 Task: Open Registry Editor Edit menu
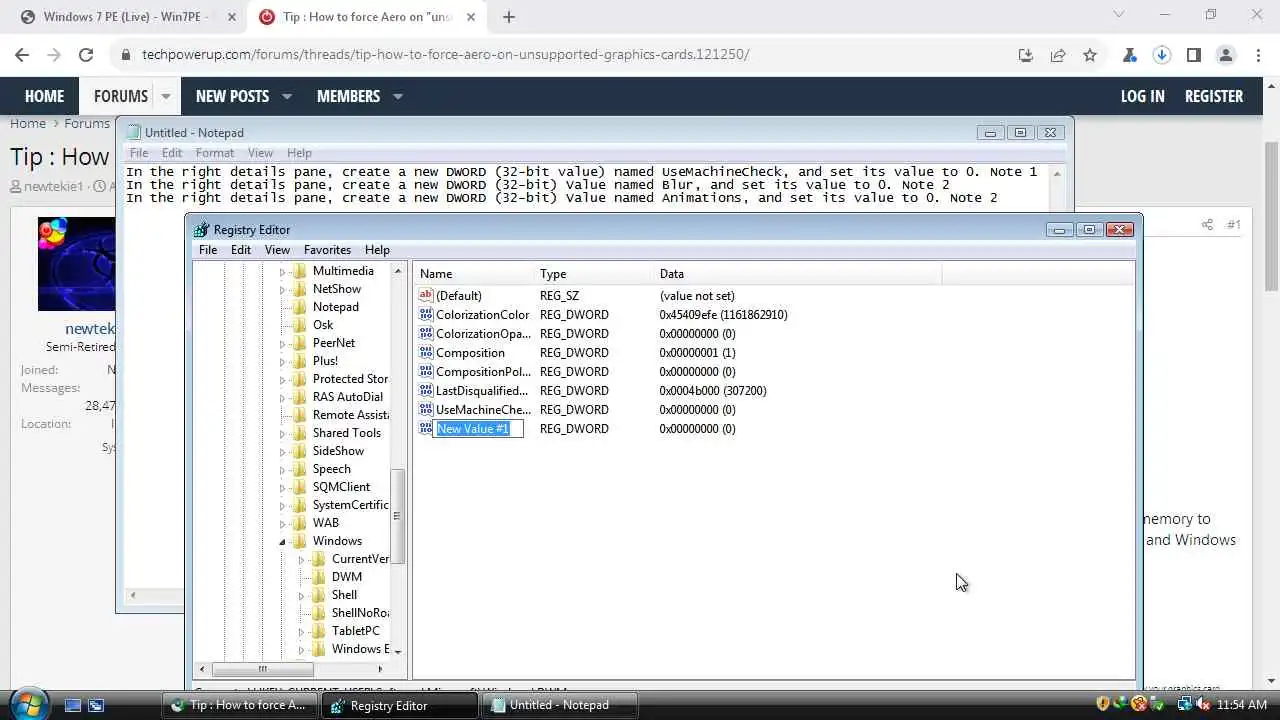coord(241,250)
